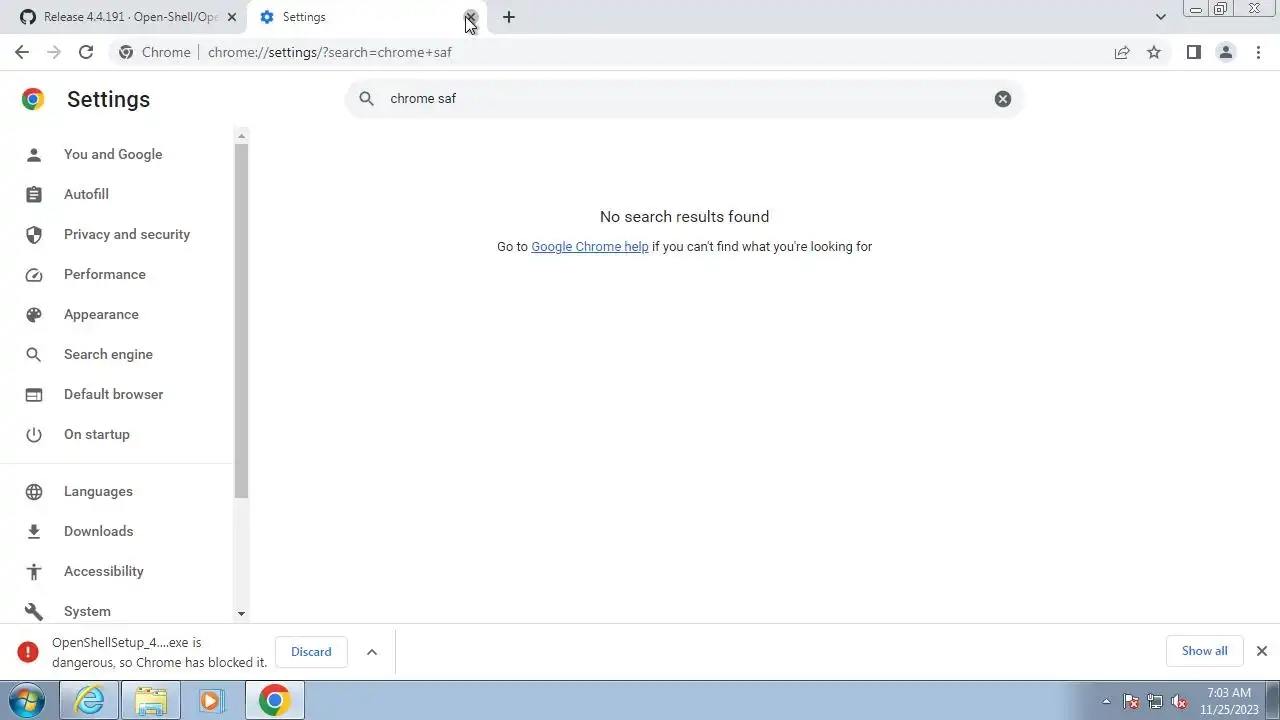The height and width of the screenshot is (720, 1280).
Task: Open the Chrome profile avatar menu
Action: [x=1225, y=52]
